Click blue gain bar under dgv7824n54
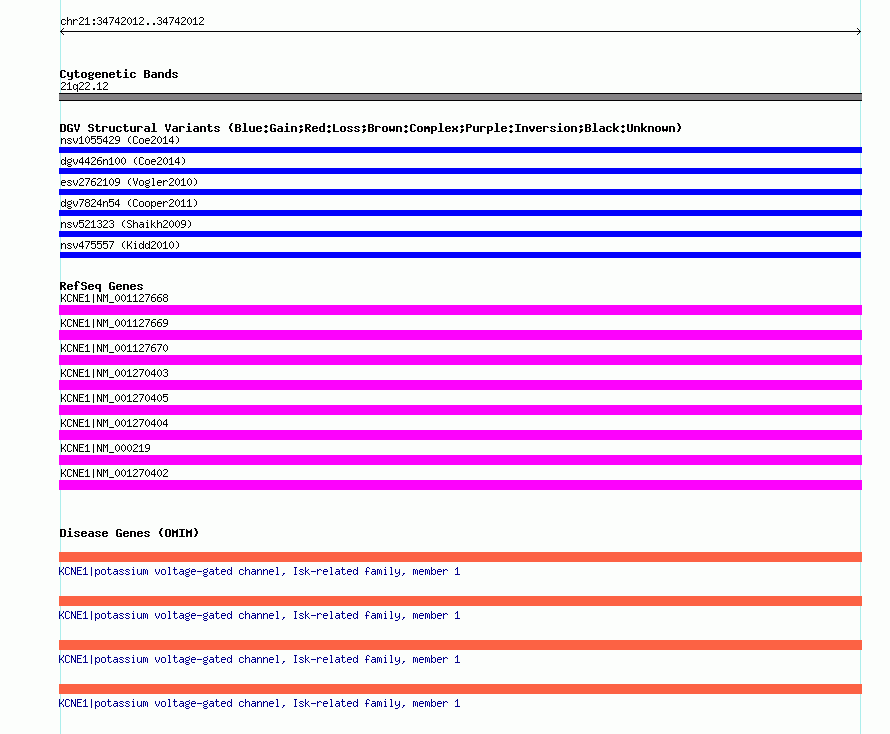This screenshot has width=890, height=734. [x=460, y=213]
